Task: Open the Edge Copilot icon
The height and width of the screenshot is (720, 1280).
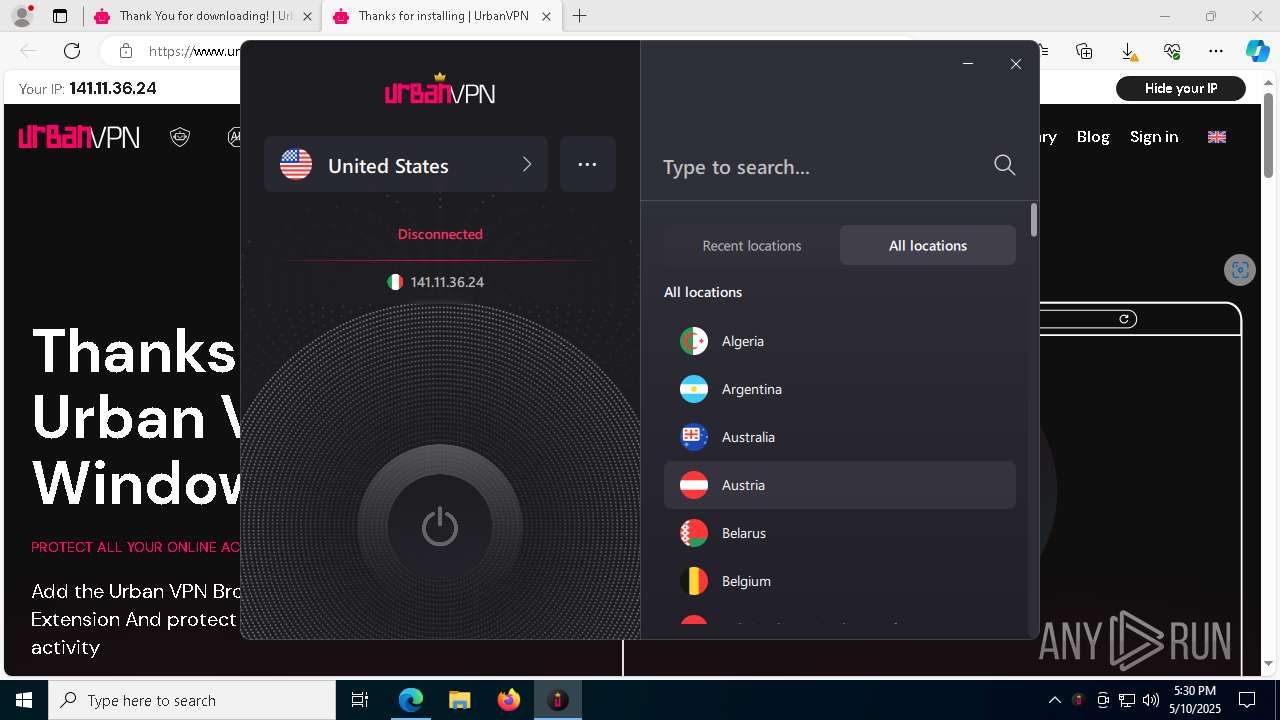Action: pyautogui.click(x=1257, y=51)
